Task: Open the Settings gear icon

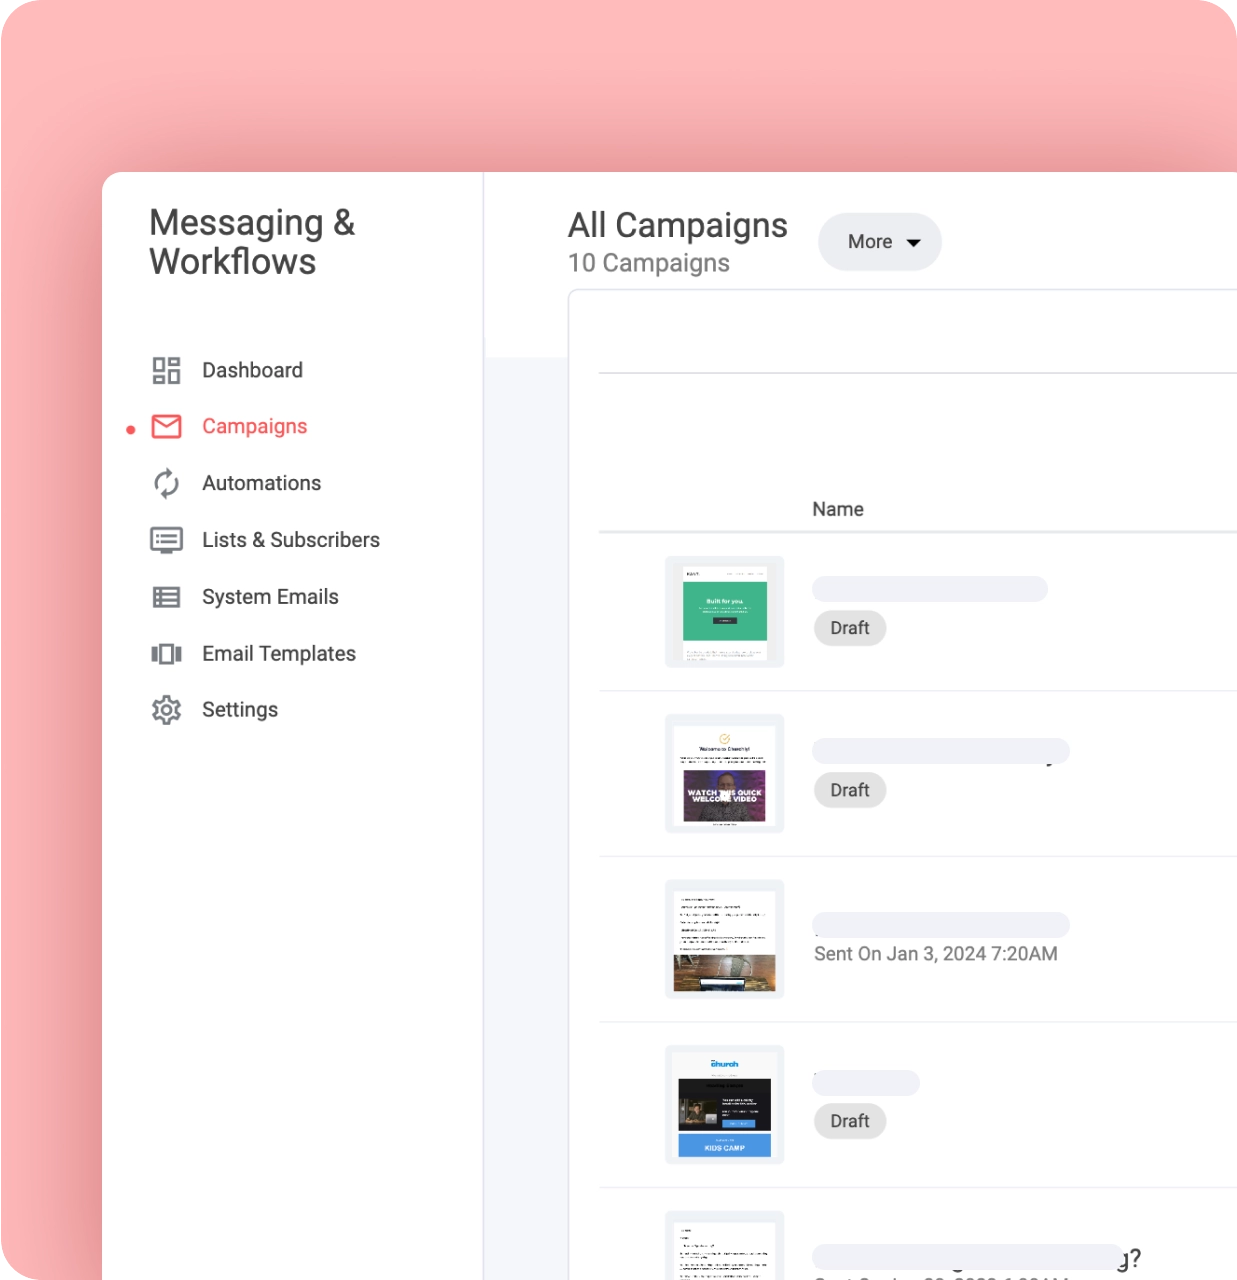Action: click(166, 709)
